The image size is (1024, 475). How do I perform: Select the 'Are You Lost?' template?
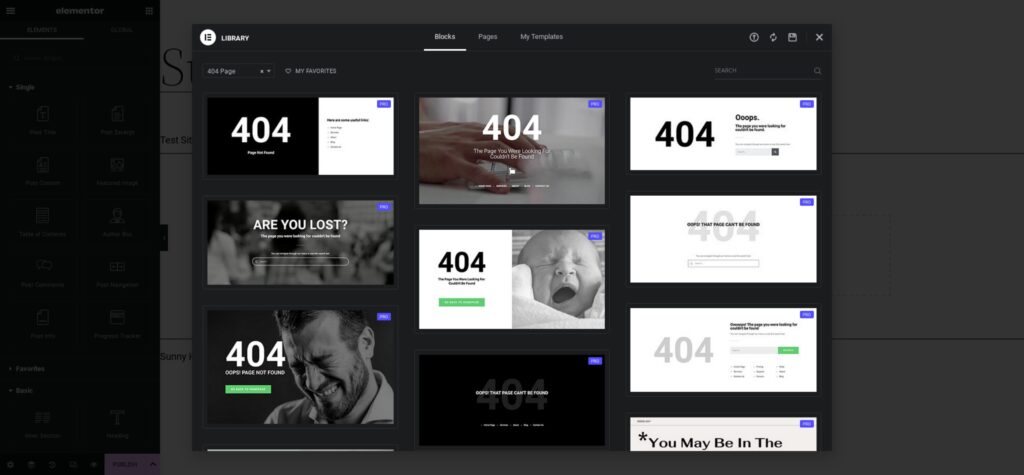(x=300, y=242)
